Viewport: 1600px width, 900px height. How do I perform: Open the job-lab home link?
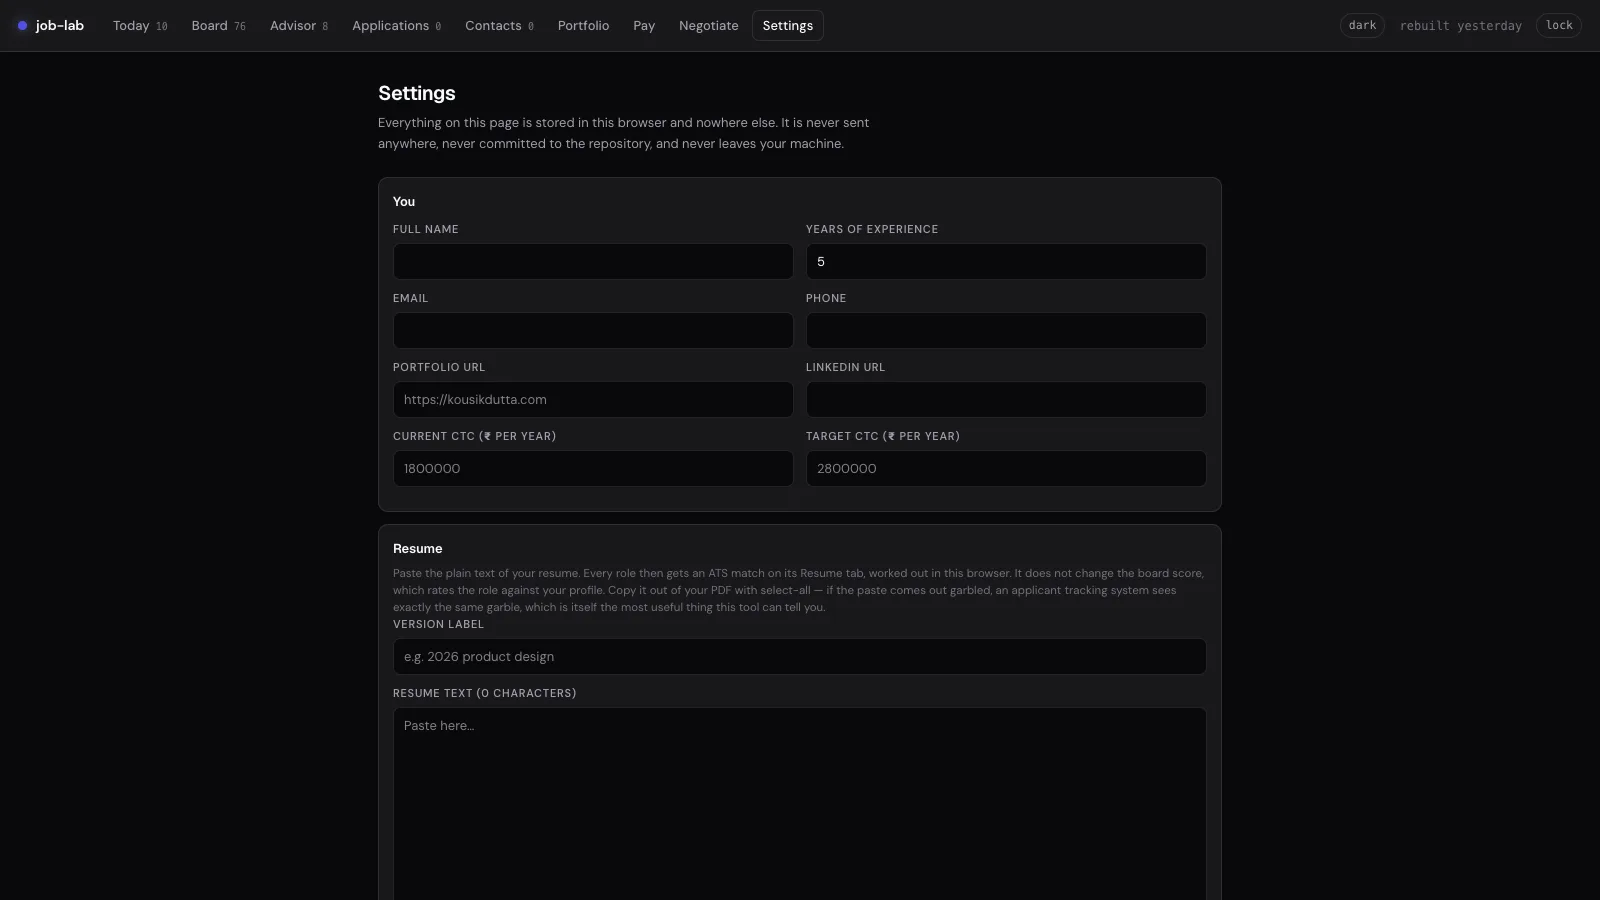51,26
